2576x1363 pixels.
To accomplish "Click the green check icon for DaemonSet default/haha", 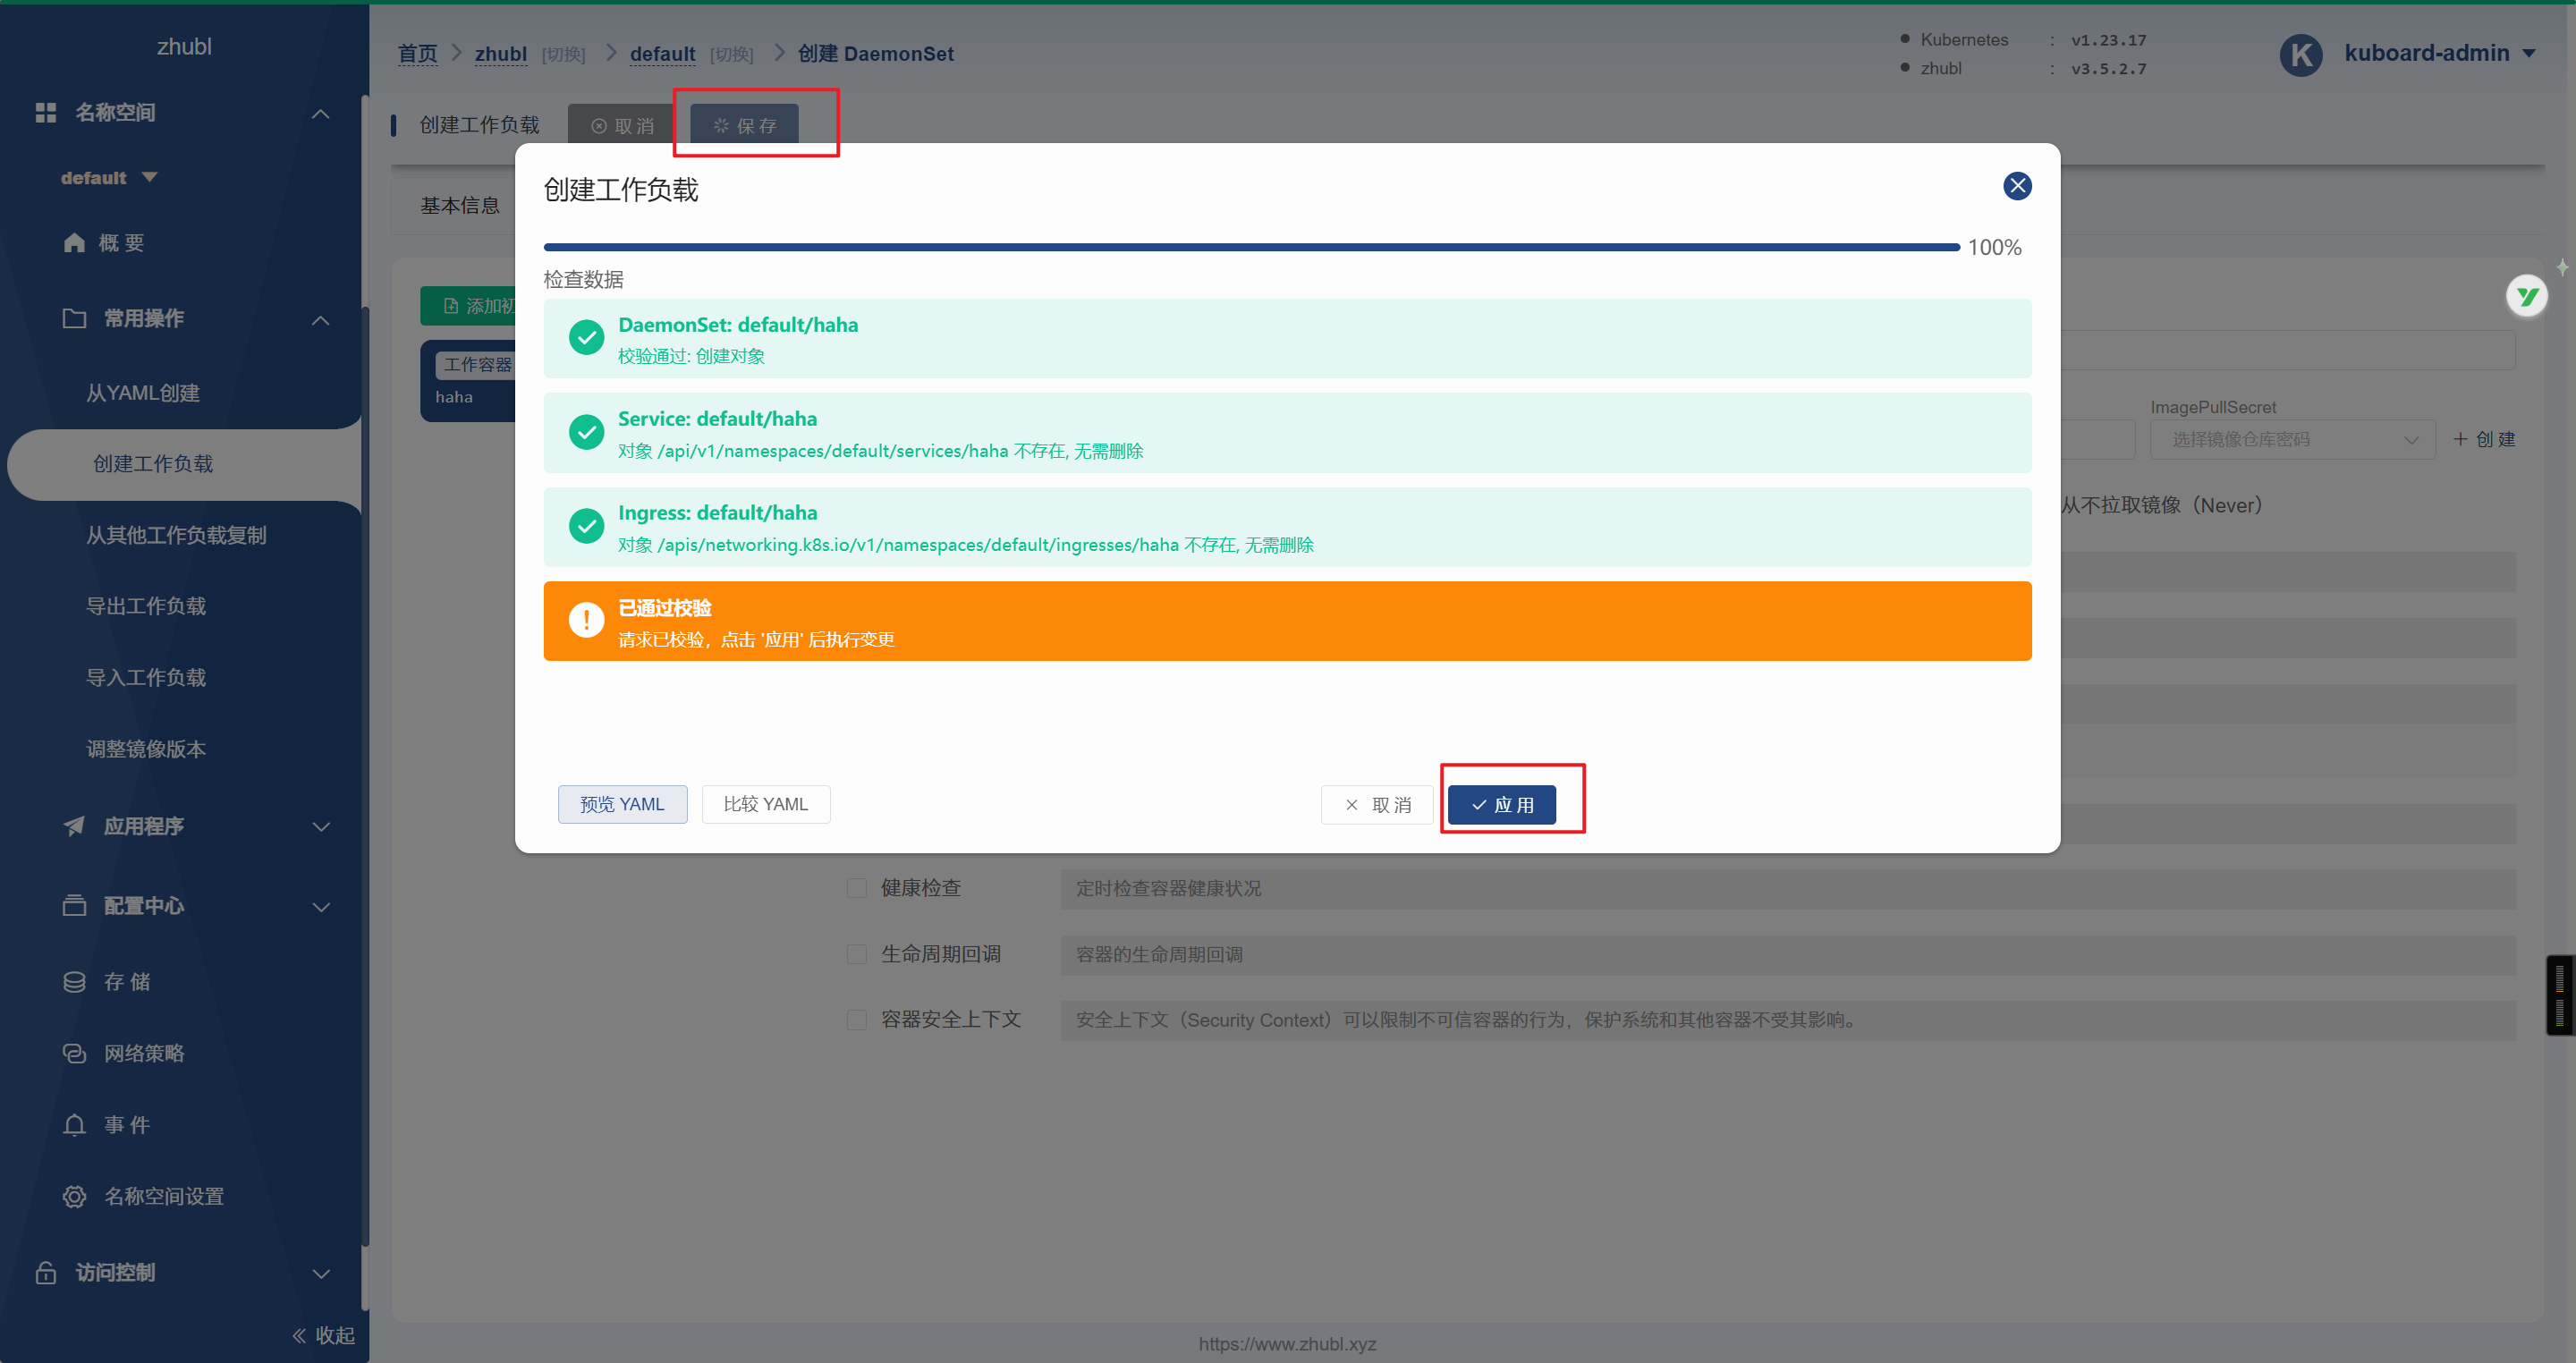I will [586, 338].
